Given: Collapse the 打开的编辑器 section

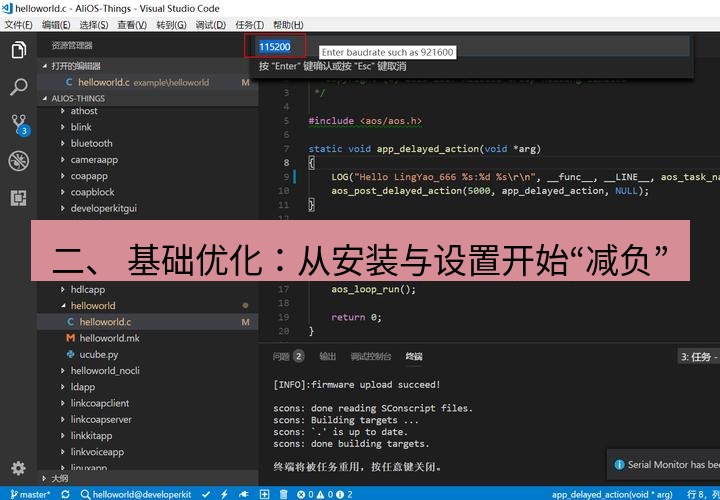Looking at the screenshot, I should (x=45, y=66).
